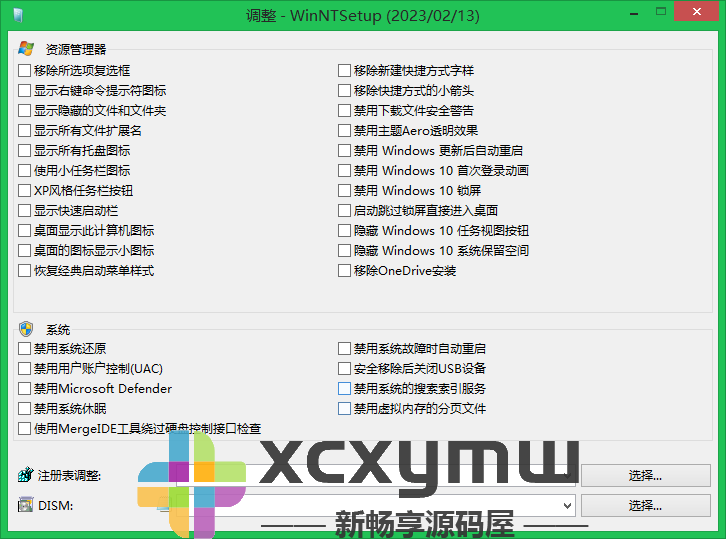
Task: Check 禁用系统还原 option
Action: pos(24,348)
